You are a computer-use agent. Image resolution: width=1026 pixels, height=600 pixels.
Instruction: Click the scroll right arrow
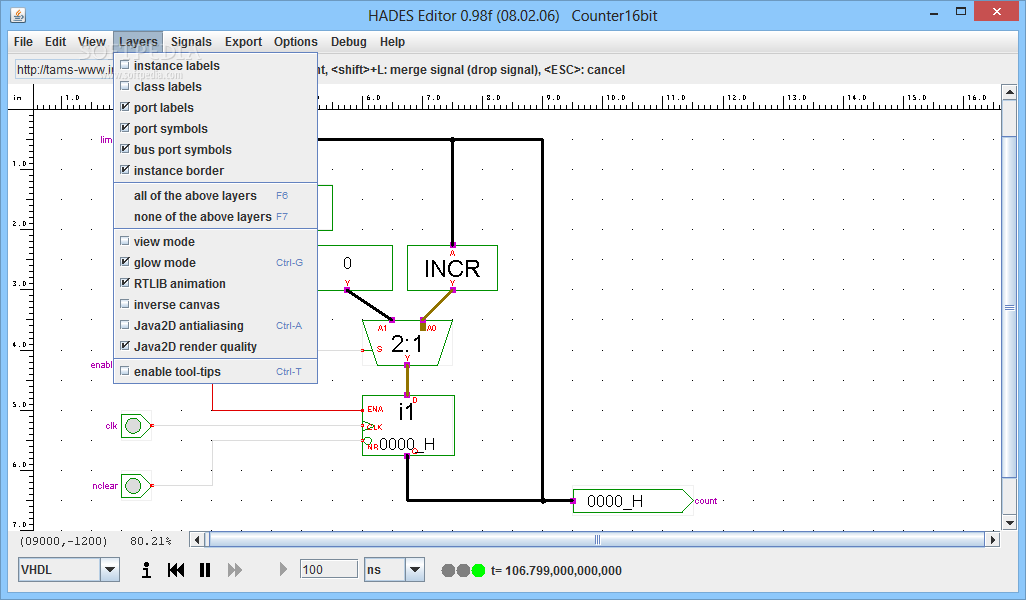coord(993,540)
